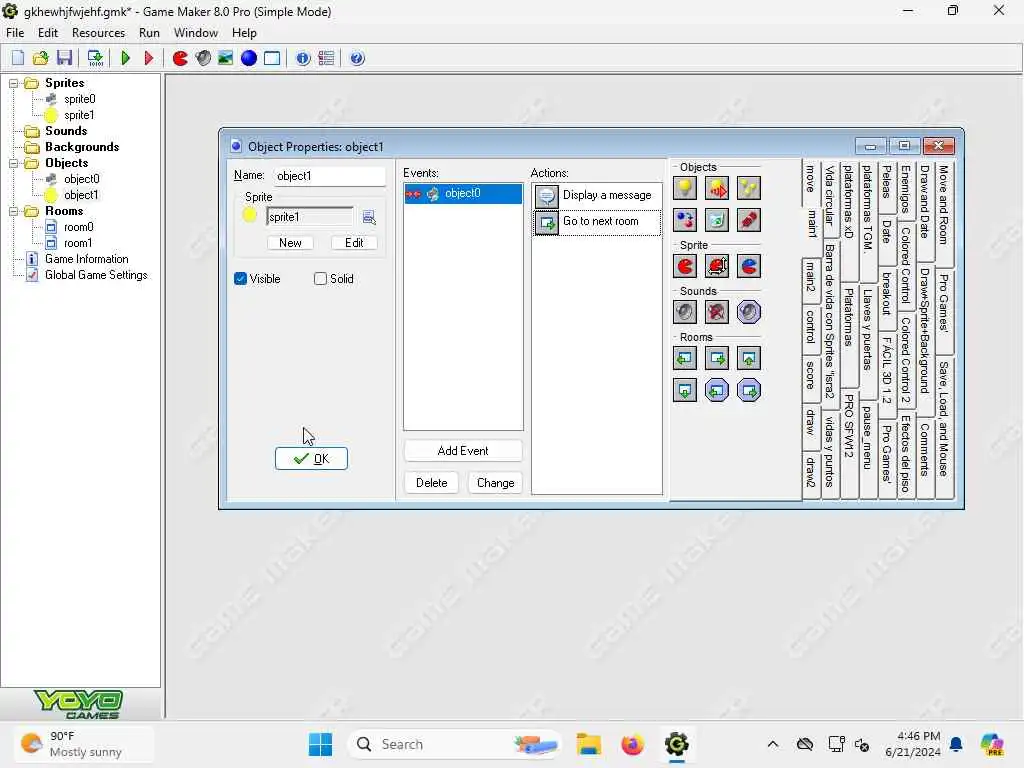The width and height of the screenshot is (1024, 768).
Task: Click the Delete event button
Action: click(x=432, y=483)
